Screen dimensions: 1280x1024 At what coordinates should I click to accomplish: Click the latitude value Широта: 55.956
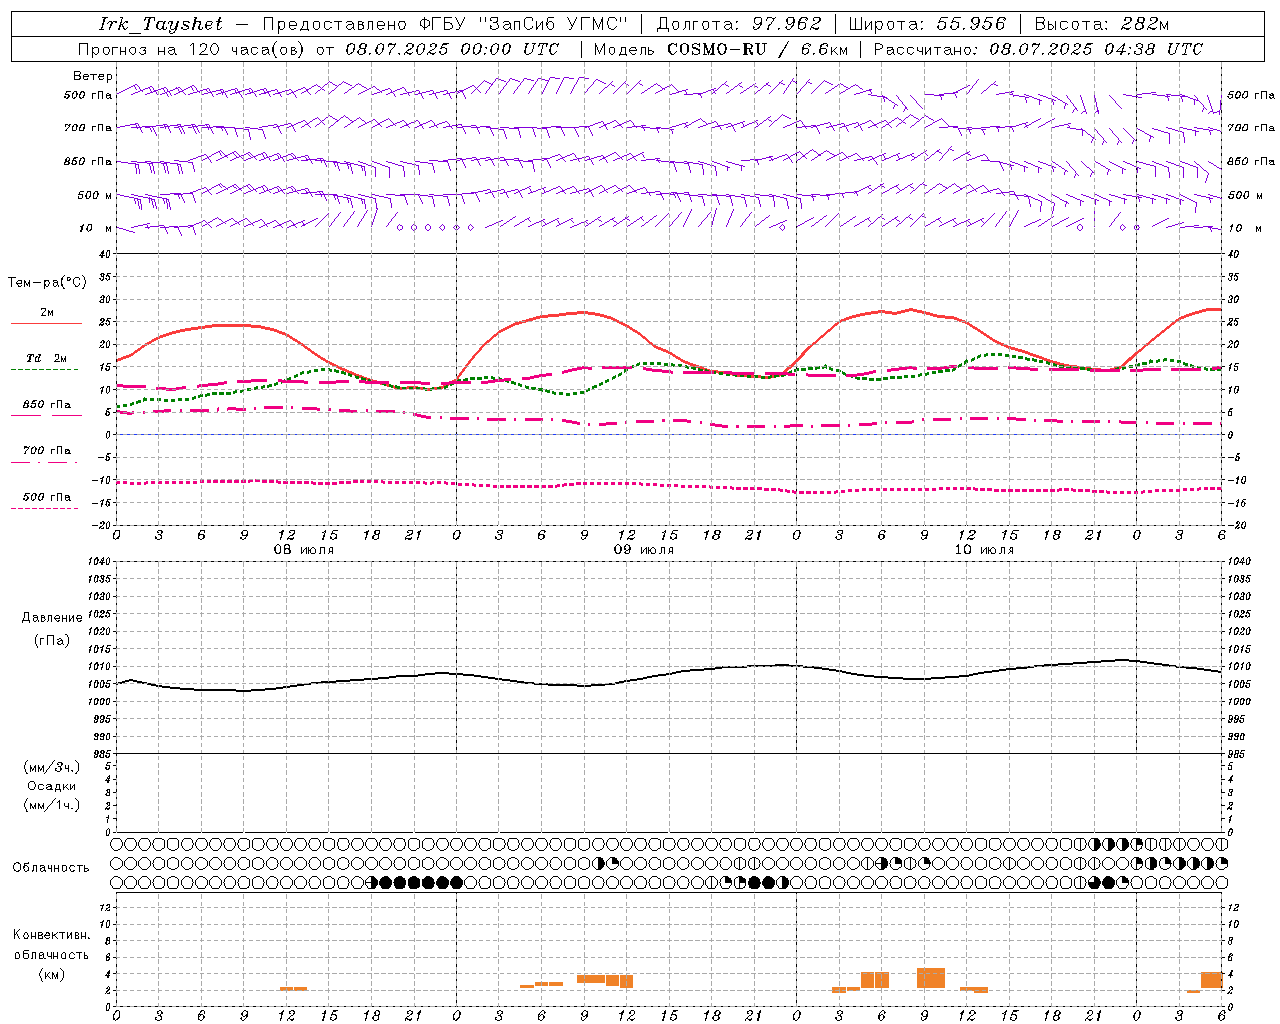tap(927, 24)
